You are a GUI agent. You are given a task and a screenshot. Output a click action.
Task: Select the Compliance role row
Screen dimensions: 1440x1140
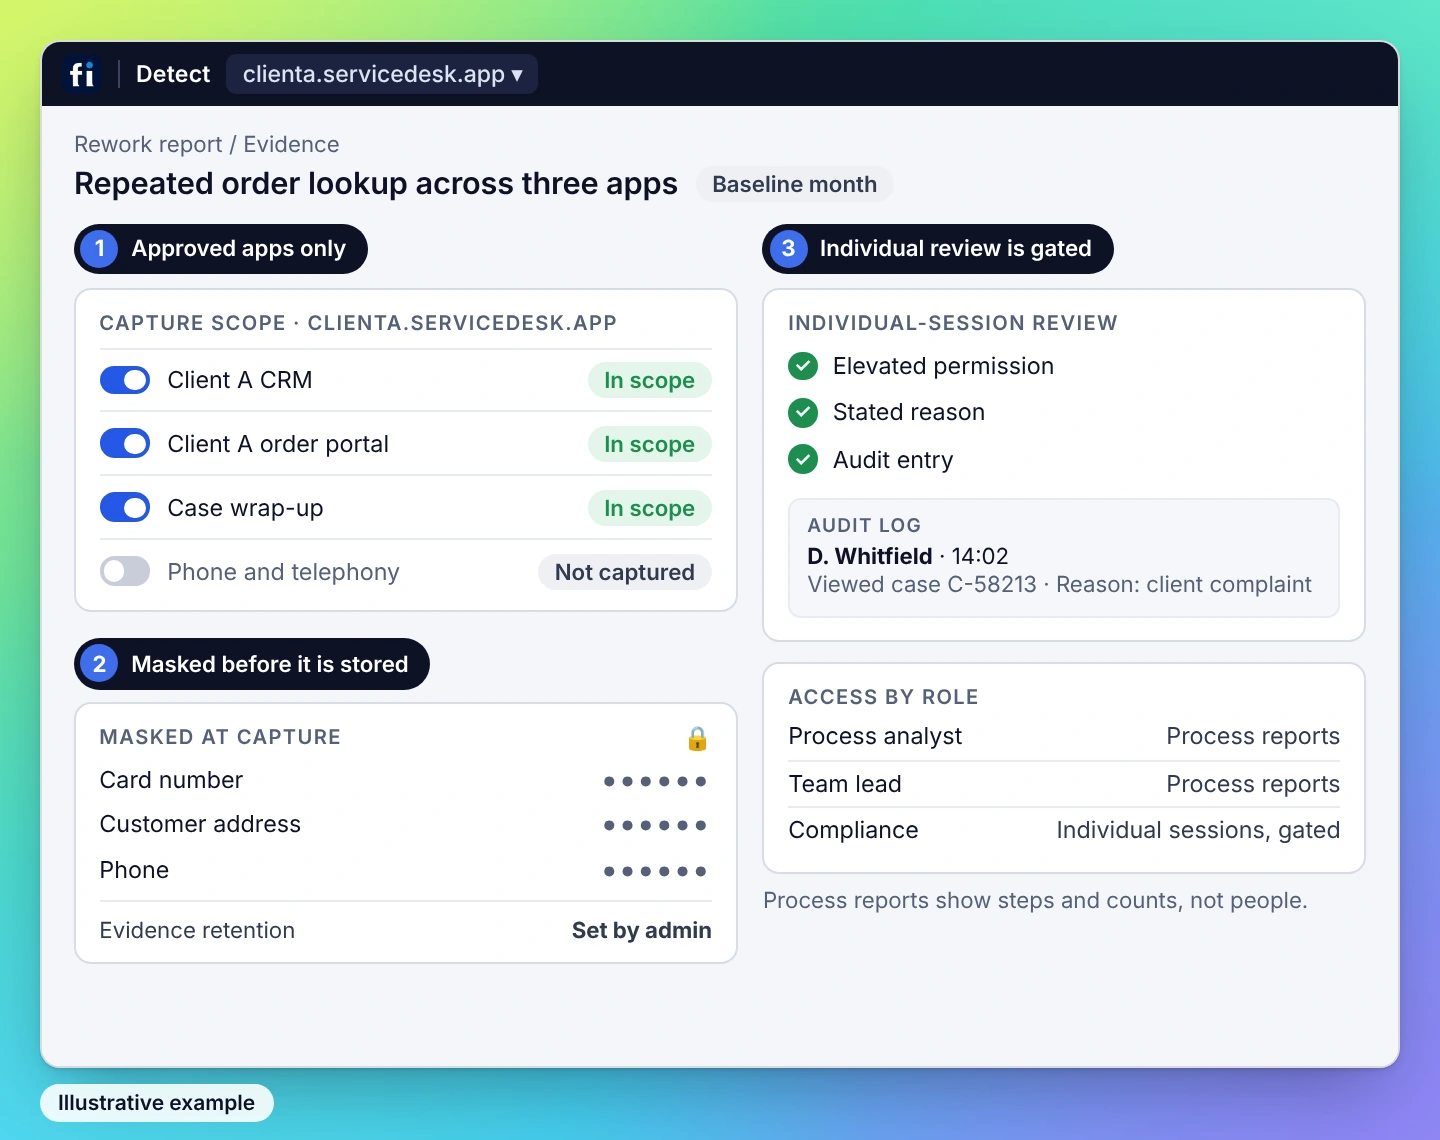tap(1064, 830)
